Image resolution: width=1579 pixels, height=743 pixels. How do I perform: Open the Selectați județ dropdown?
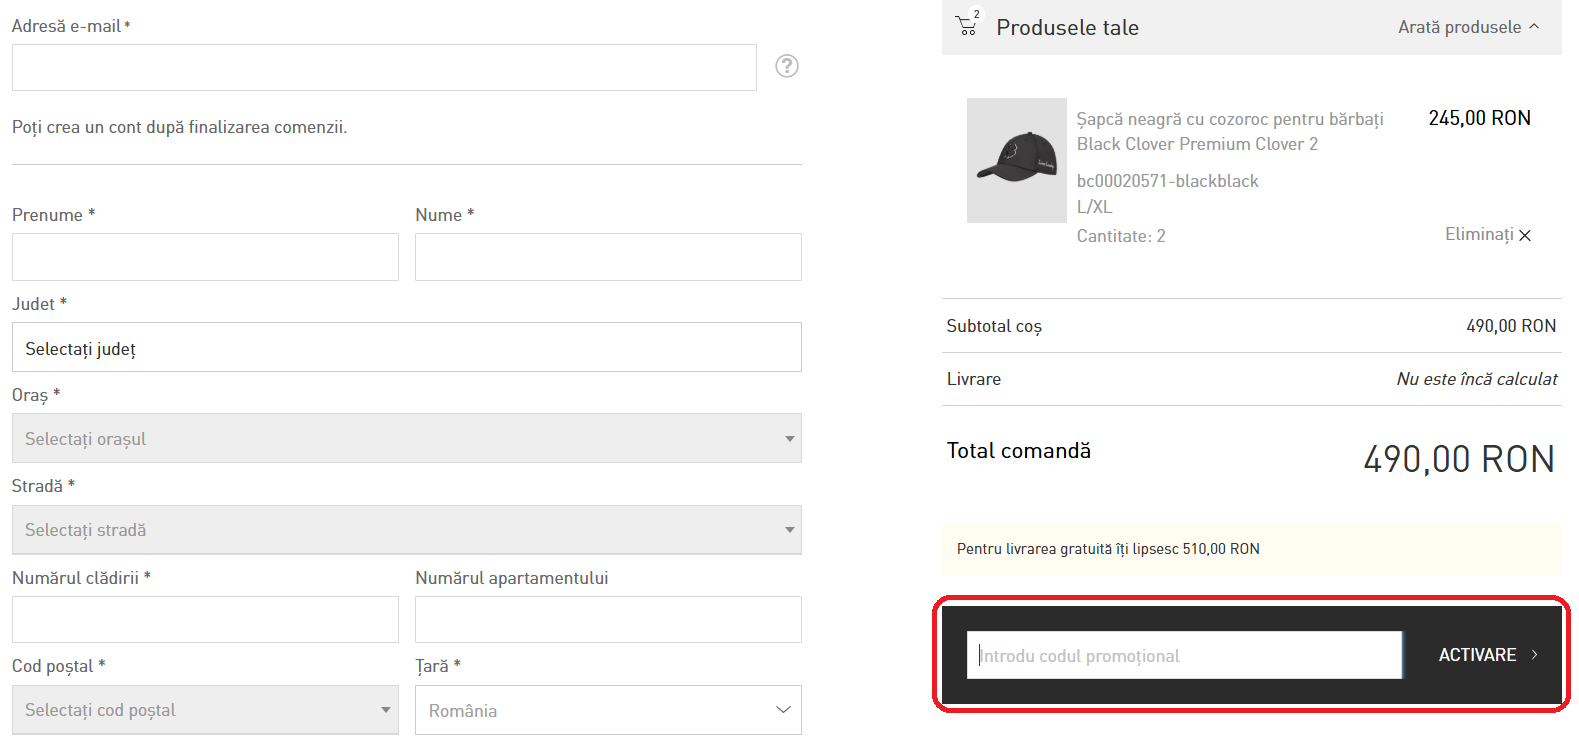tap(406, 348)
